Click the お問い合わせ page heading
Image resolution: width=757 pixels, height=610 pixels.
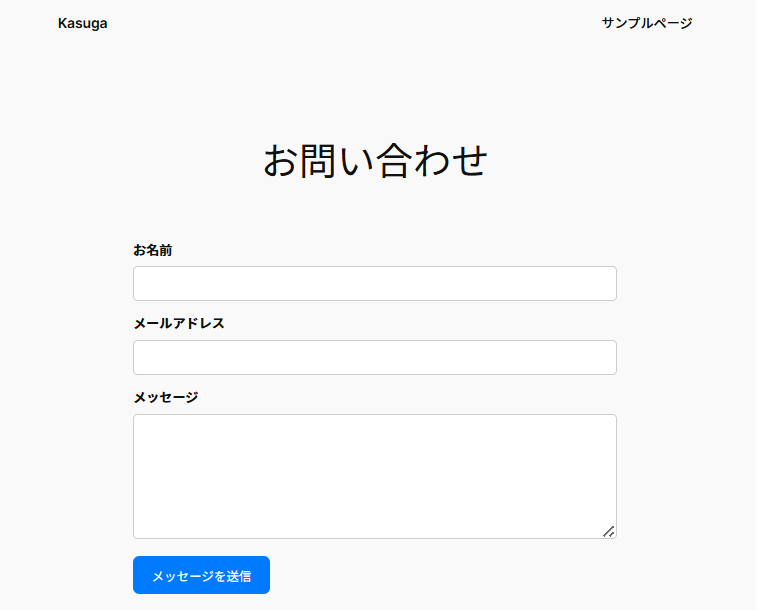click(x=375, y=161)
